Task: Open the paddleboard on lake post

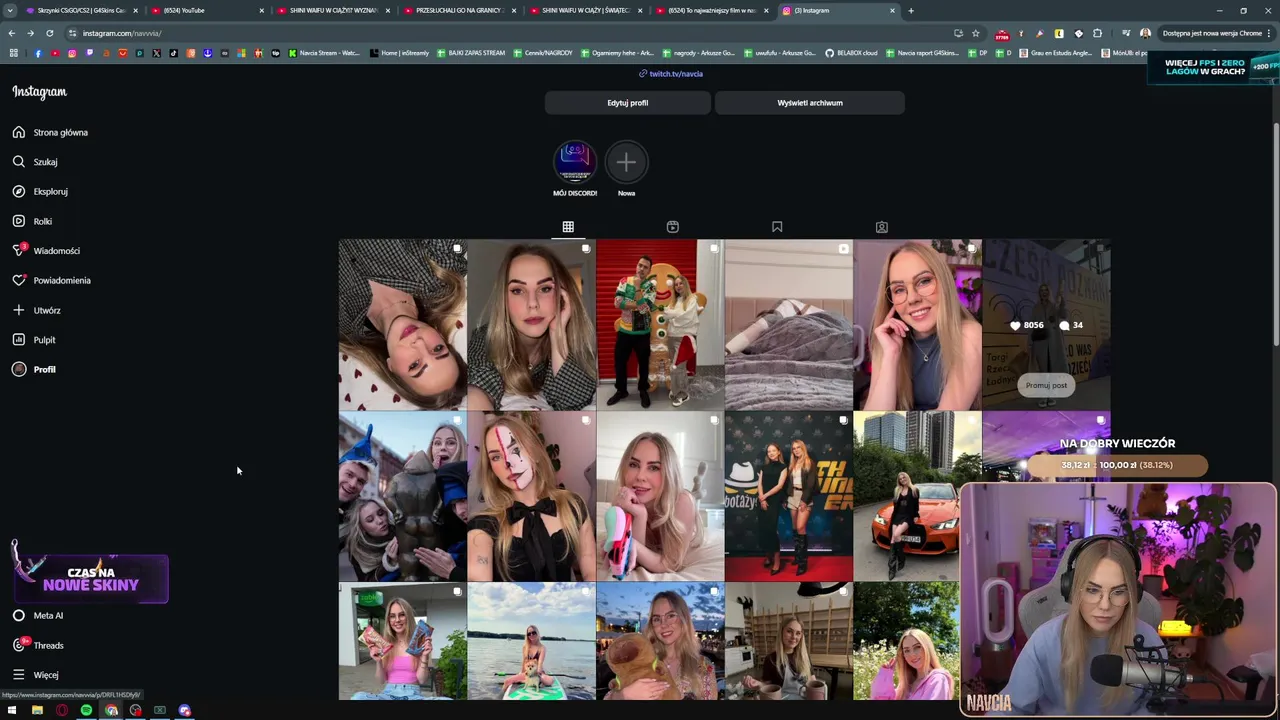Action: (531, 641)
